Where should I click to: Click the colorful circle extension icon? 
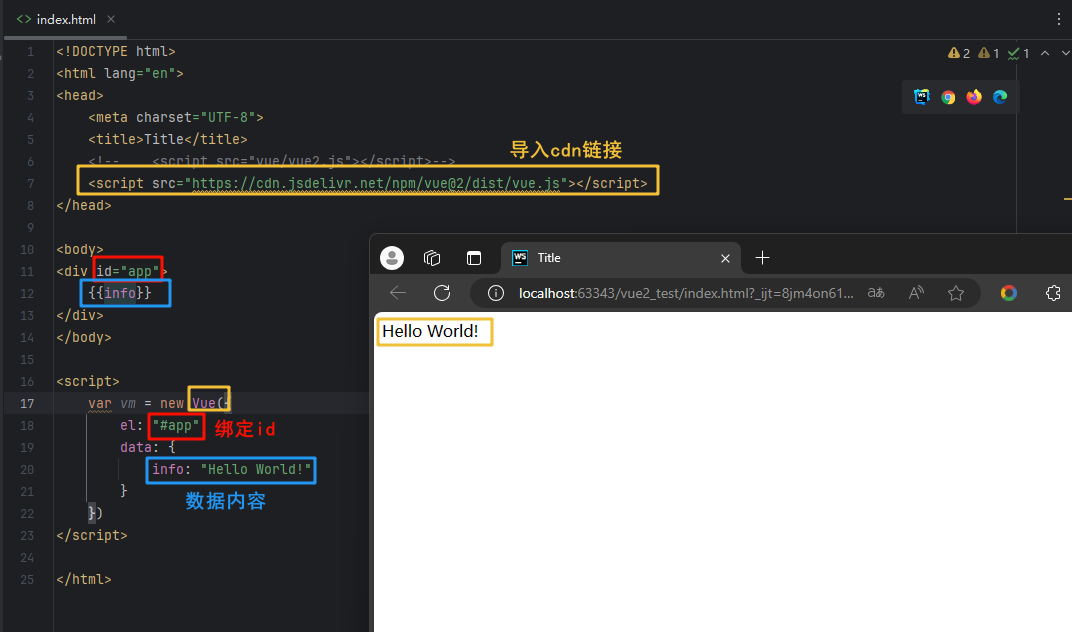coord(1008,293)
